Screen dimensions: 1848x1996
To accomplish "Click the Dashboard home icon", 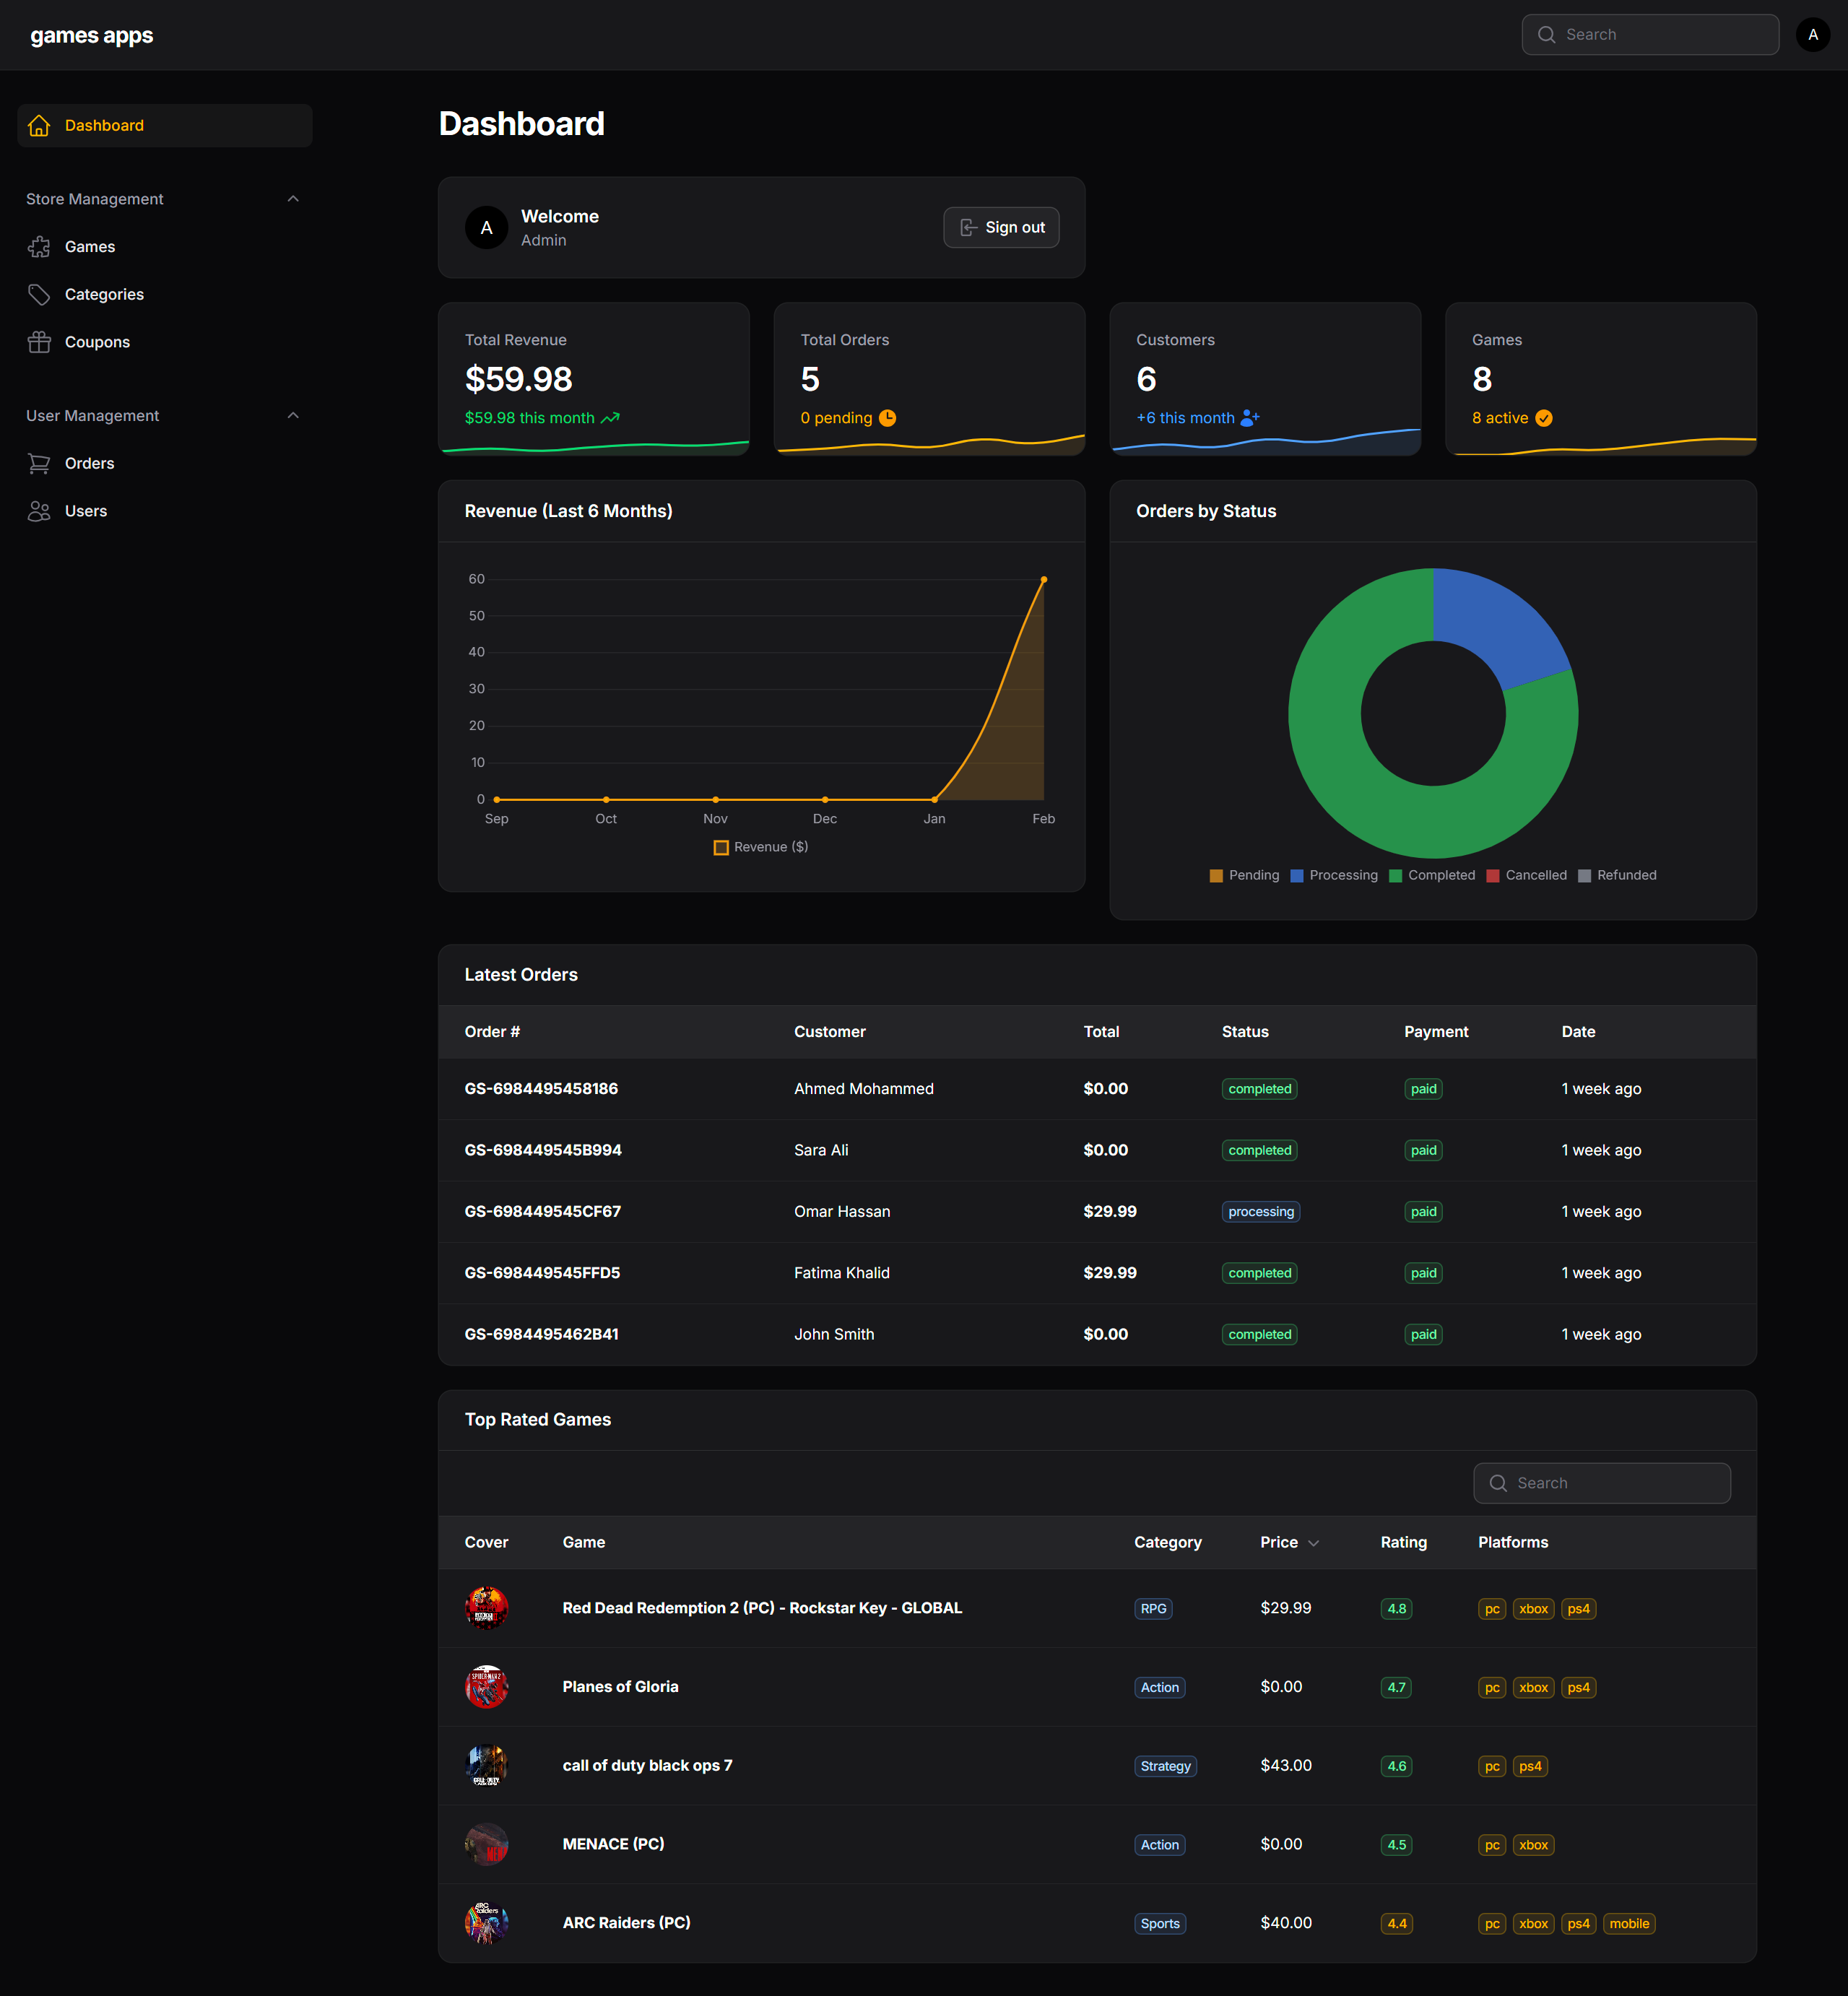I will (39, 126).
